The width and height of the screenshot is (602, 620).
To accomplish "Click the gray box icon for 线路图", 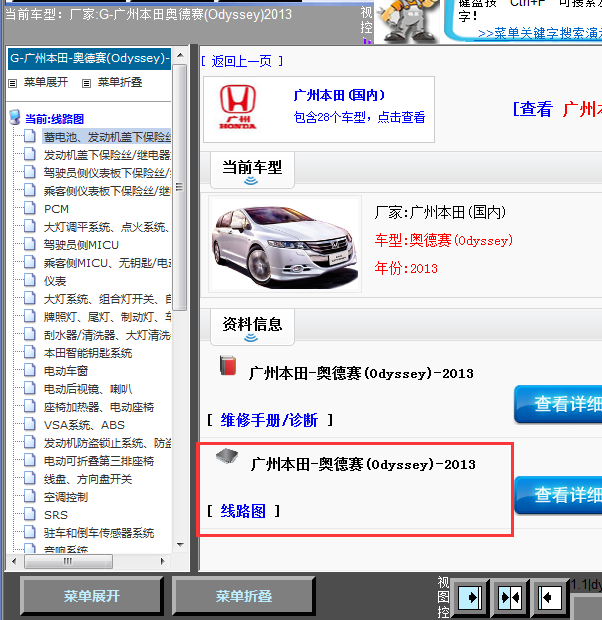I will (227, 456).
